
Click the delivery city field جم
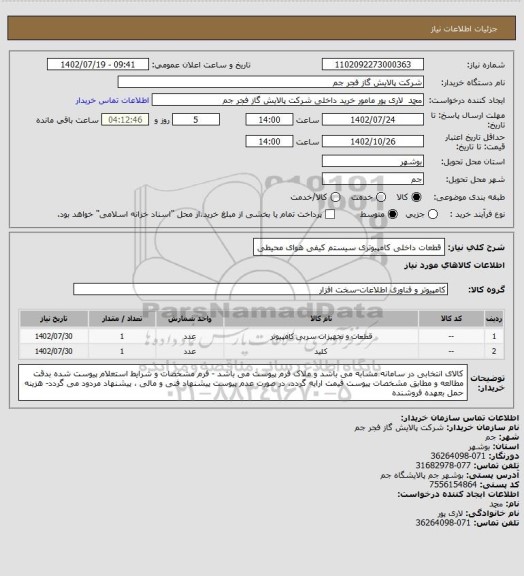click(373, 179)
